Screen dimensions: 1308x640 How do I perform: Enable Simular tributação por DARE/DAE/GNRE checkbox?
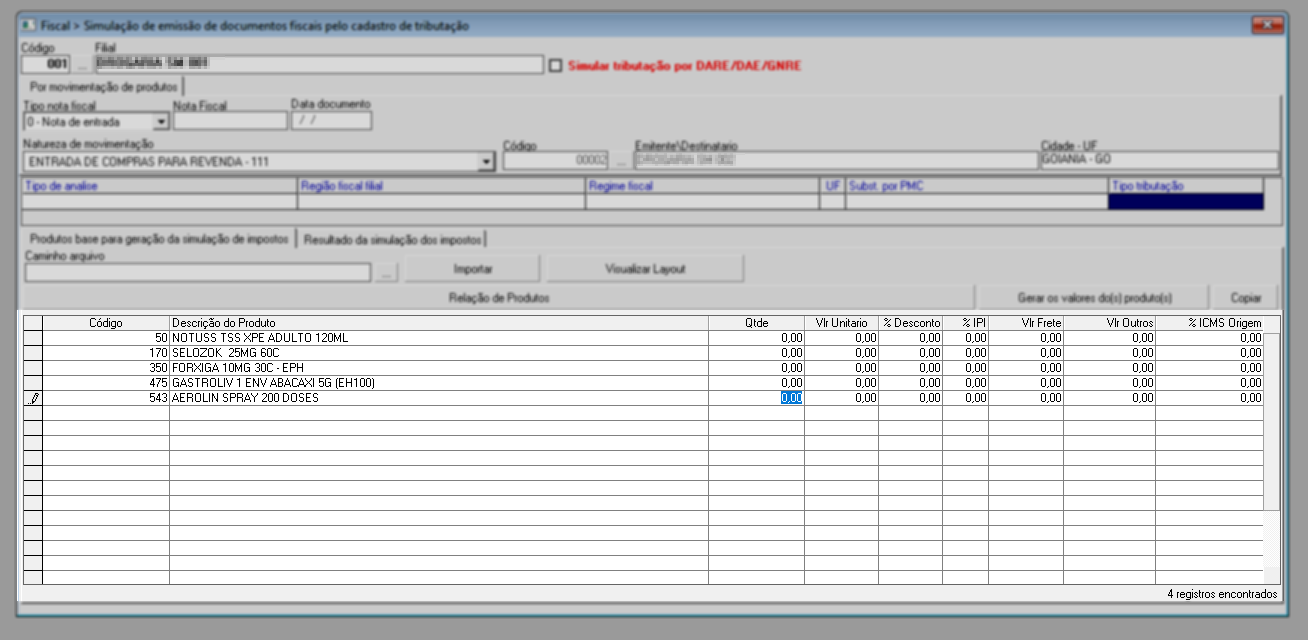point(556,66)
